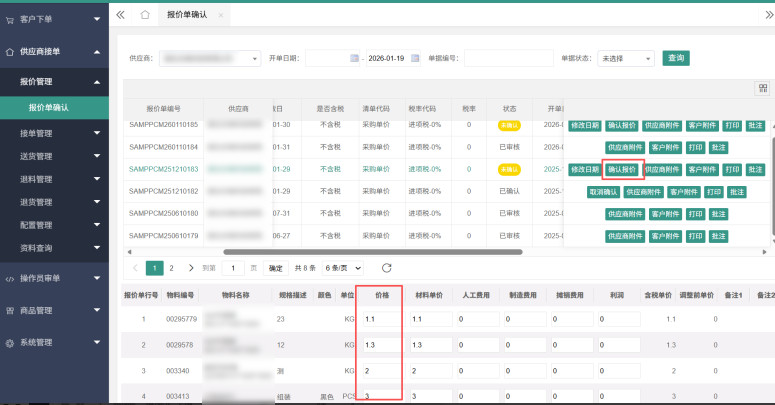
Task: Click the 状态 column header
Action: [x=509, y=108]
